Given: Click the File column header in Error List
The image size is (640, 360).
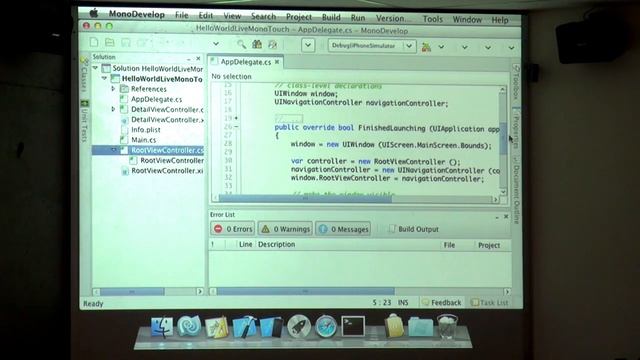Looking at the screenshot, I should pos(449,245).
